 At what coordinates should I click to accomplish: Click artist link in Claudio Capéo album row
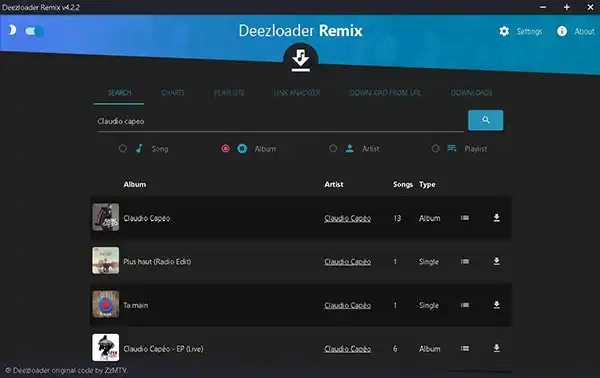pos(347,218)
